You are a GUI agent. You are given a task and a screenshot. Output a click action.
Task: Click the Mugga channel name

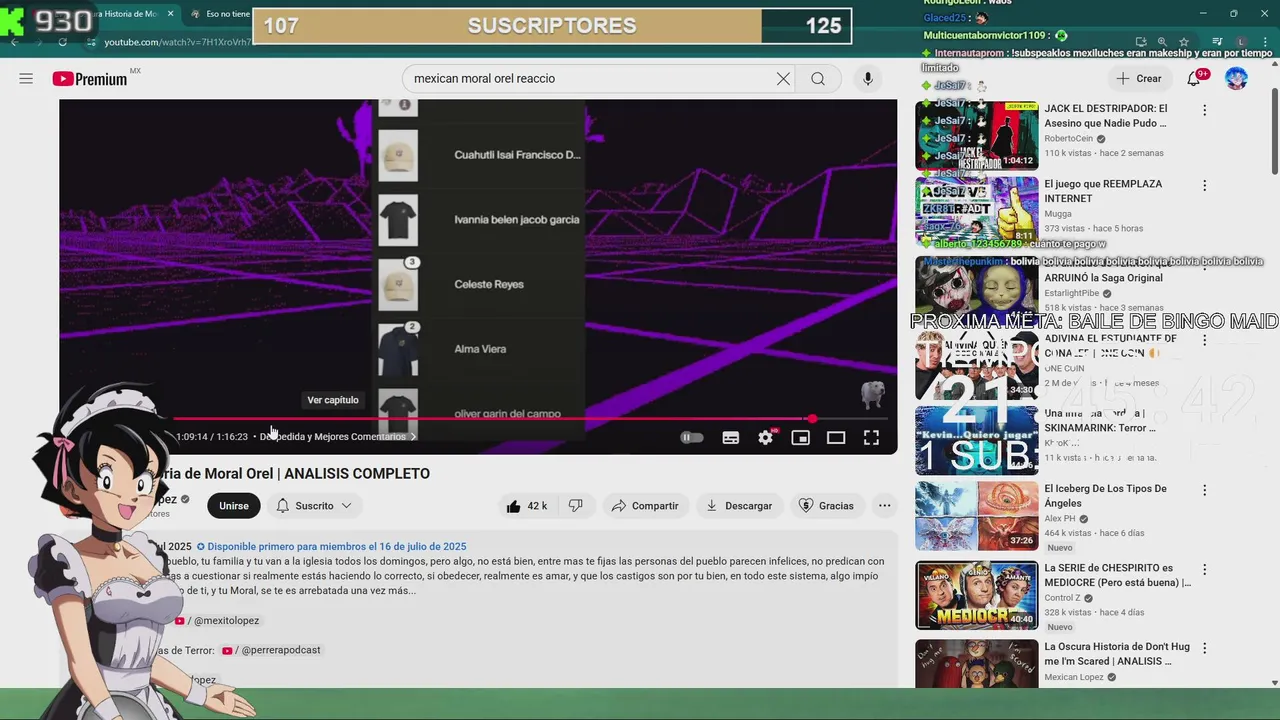coord(1058,214)
